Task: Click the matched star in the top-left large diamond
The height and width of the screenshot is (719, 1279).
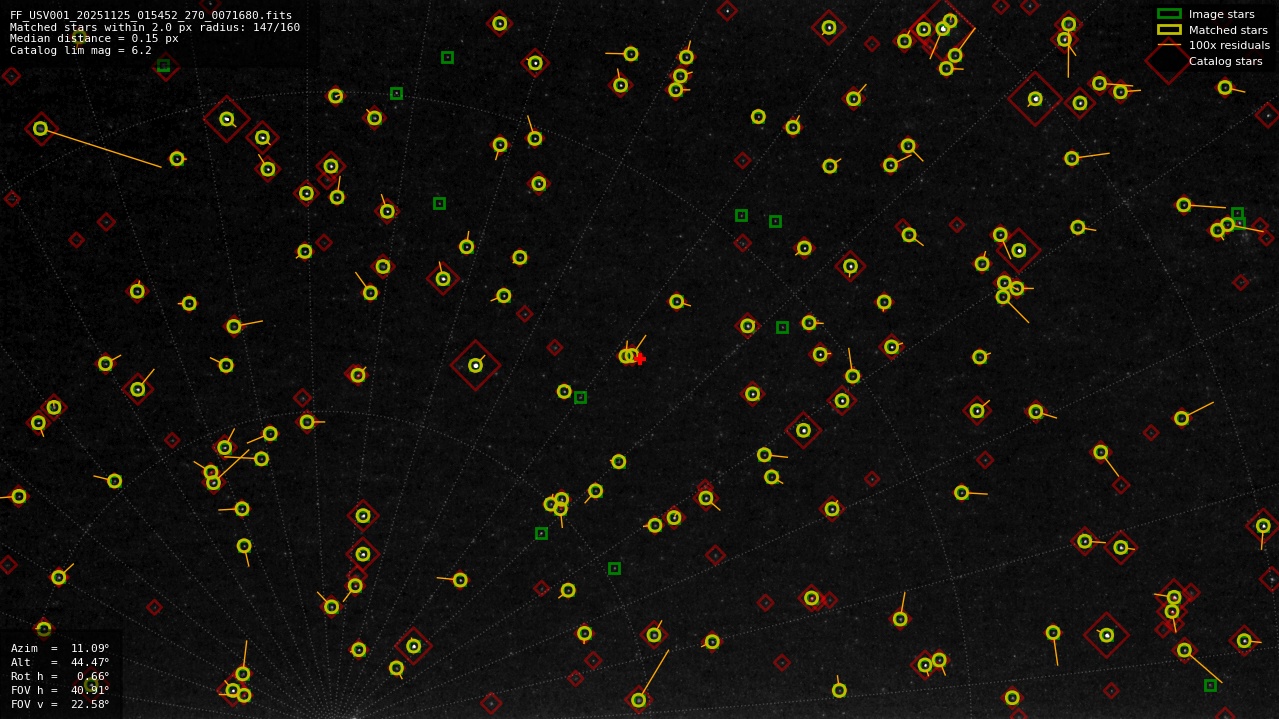Action: point(227,119)
